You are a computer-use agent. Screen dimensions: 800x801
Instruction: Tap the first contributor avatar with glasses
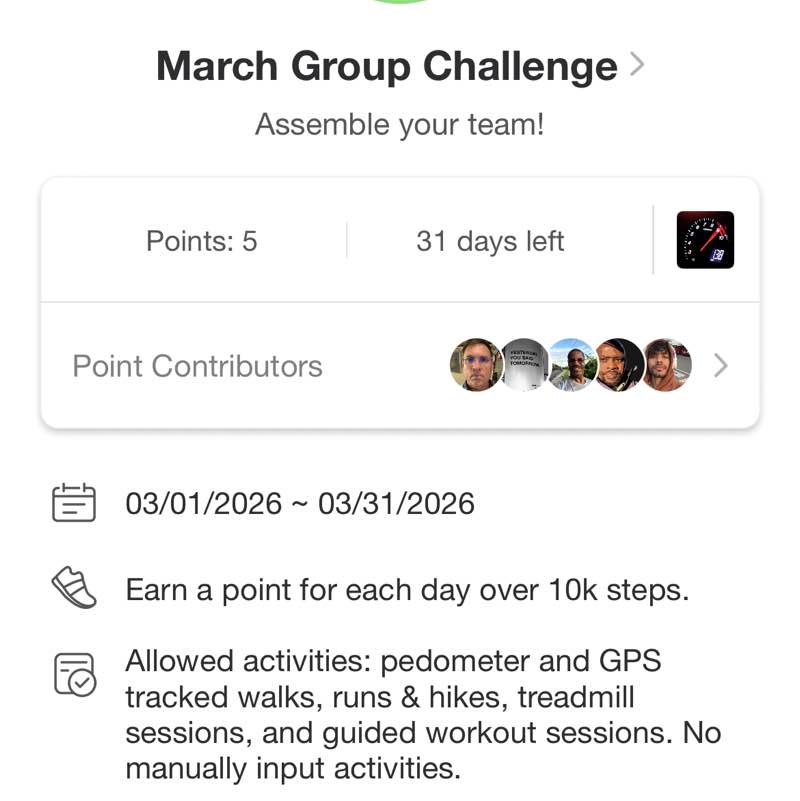pyautogui.click(x=475, y=365)
